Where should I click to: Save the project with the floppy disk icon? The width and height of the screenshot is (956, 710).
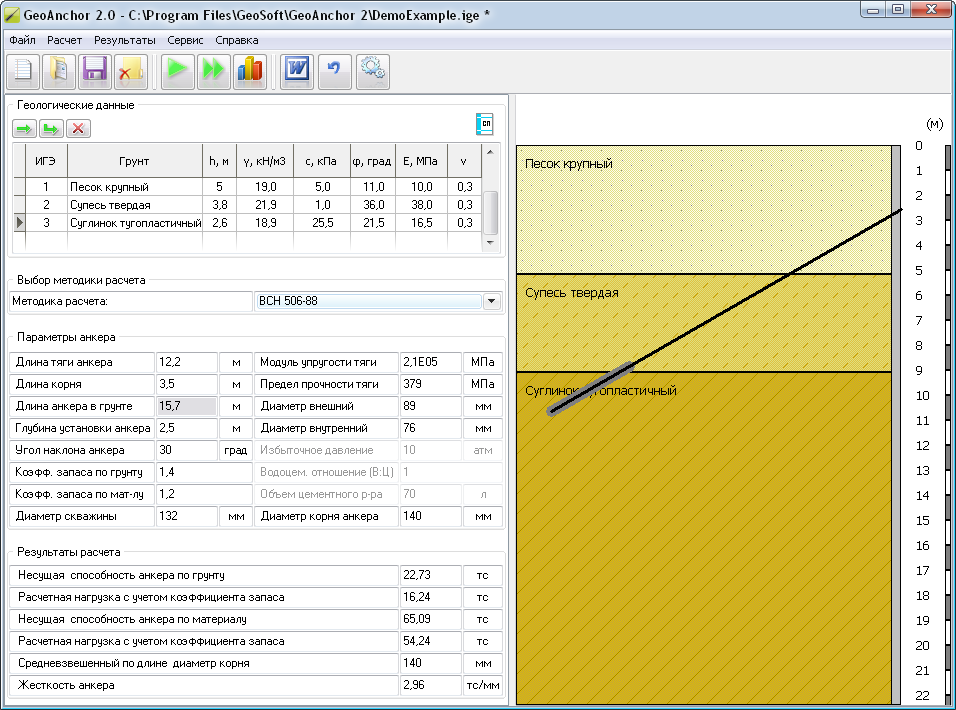pyautogui.click(x=95, y=71)
